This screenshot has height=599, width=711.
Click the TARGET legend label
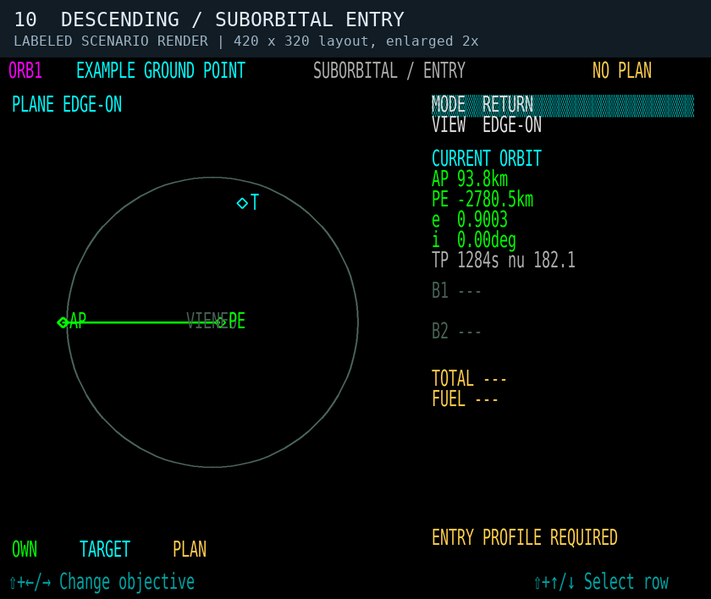tap(105, 550)
